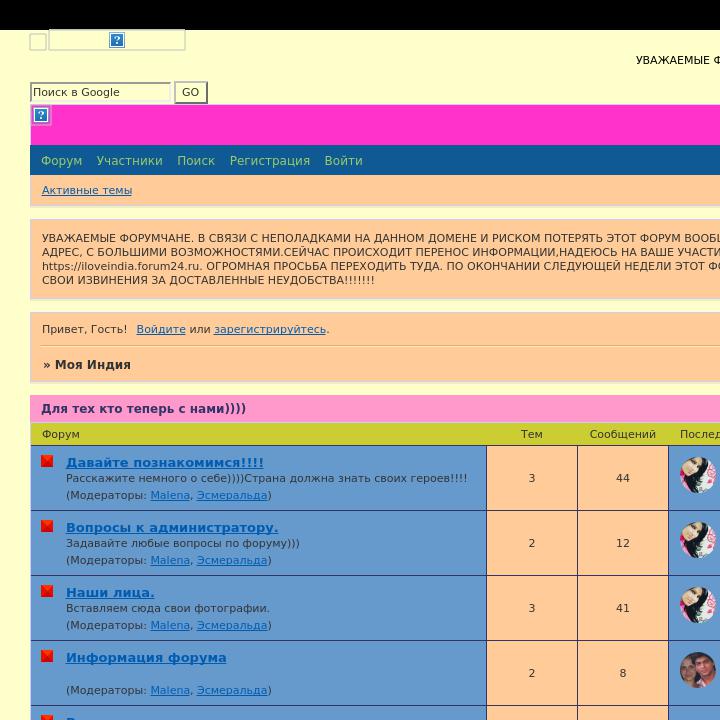Viewport: 720px width, 720px height.
Task: Click the Тем column header
Action: pyautogui.click(x=532, y=434)
